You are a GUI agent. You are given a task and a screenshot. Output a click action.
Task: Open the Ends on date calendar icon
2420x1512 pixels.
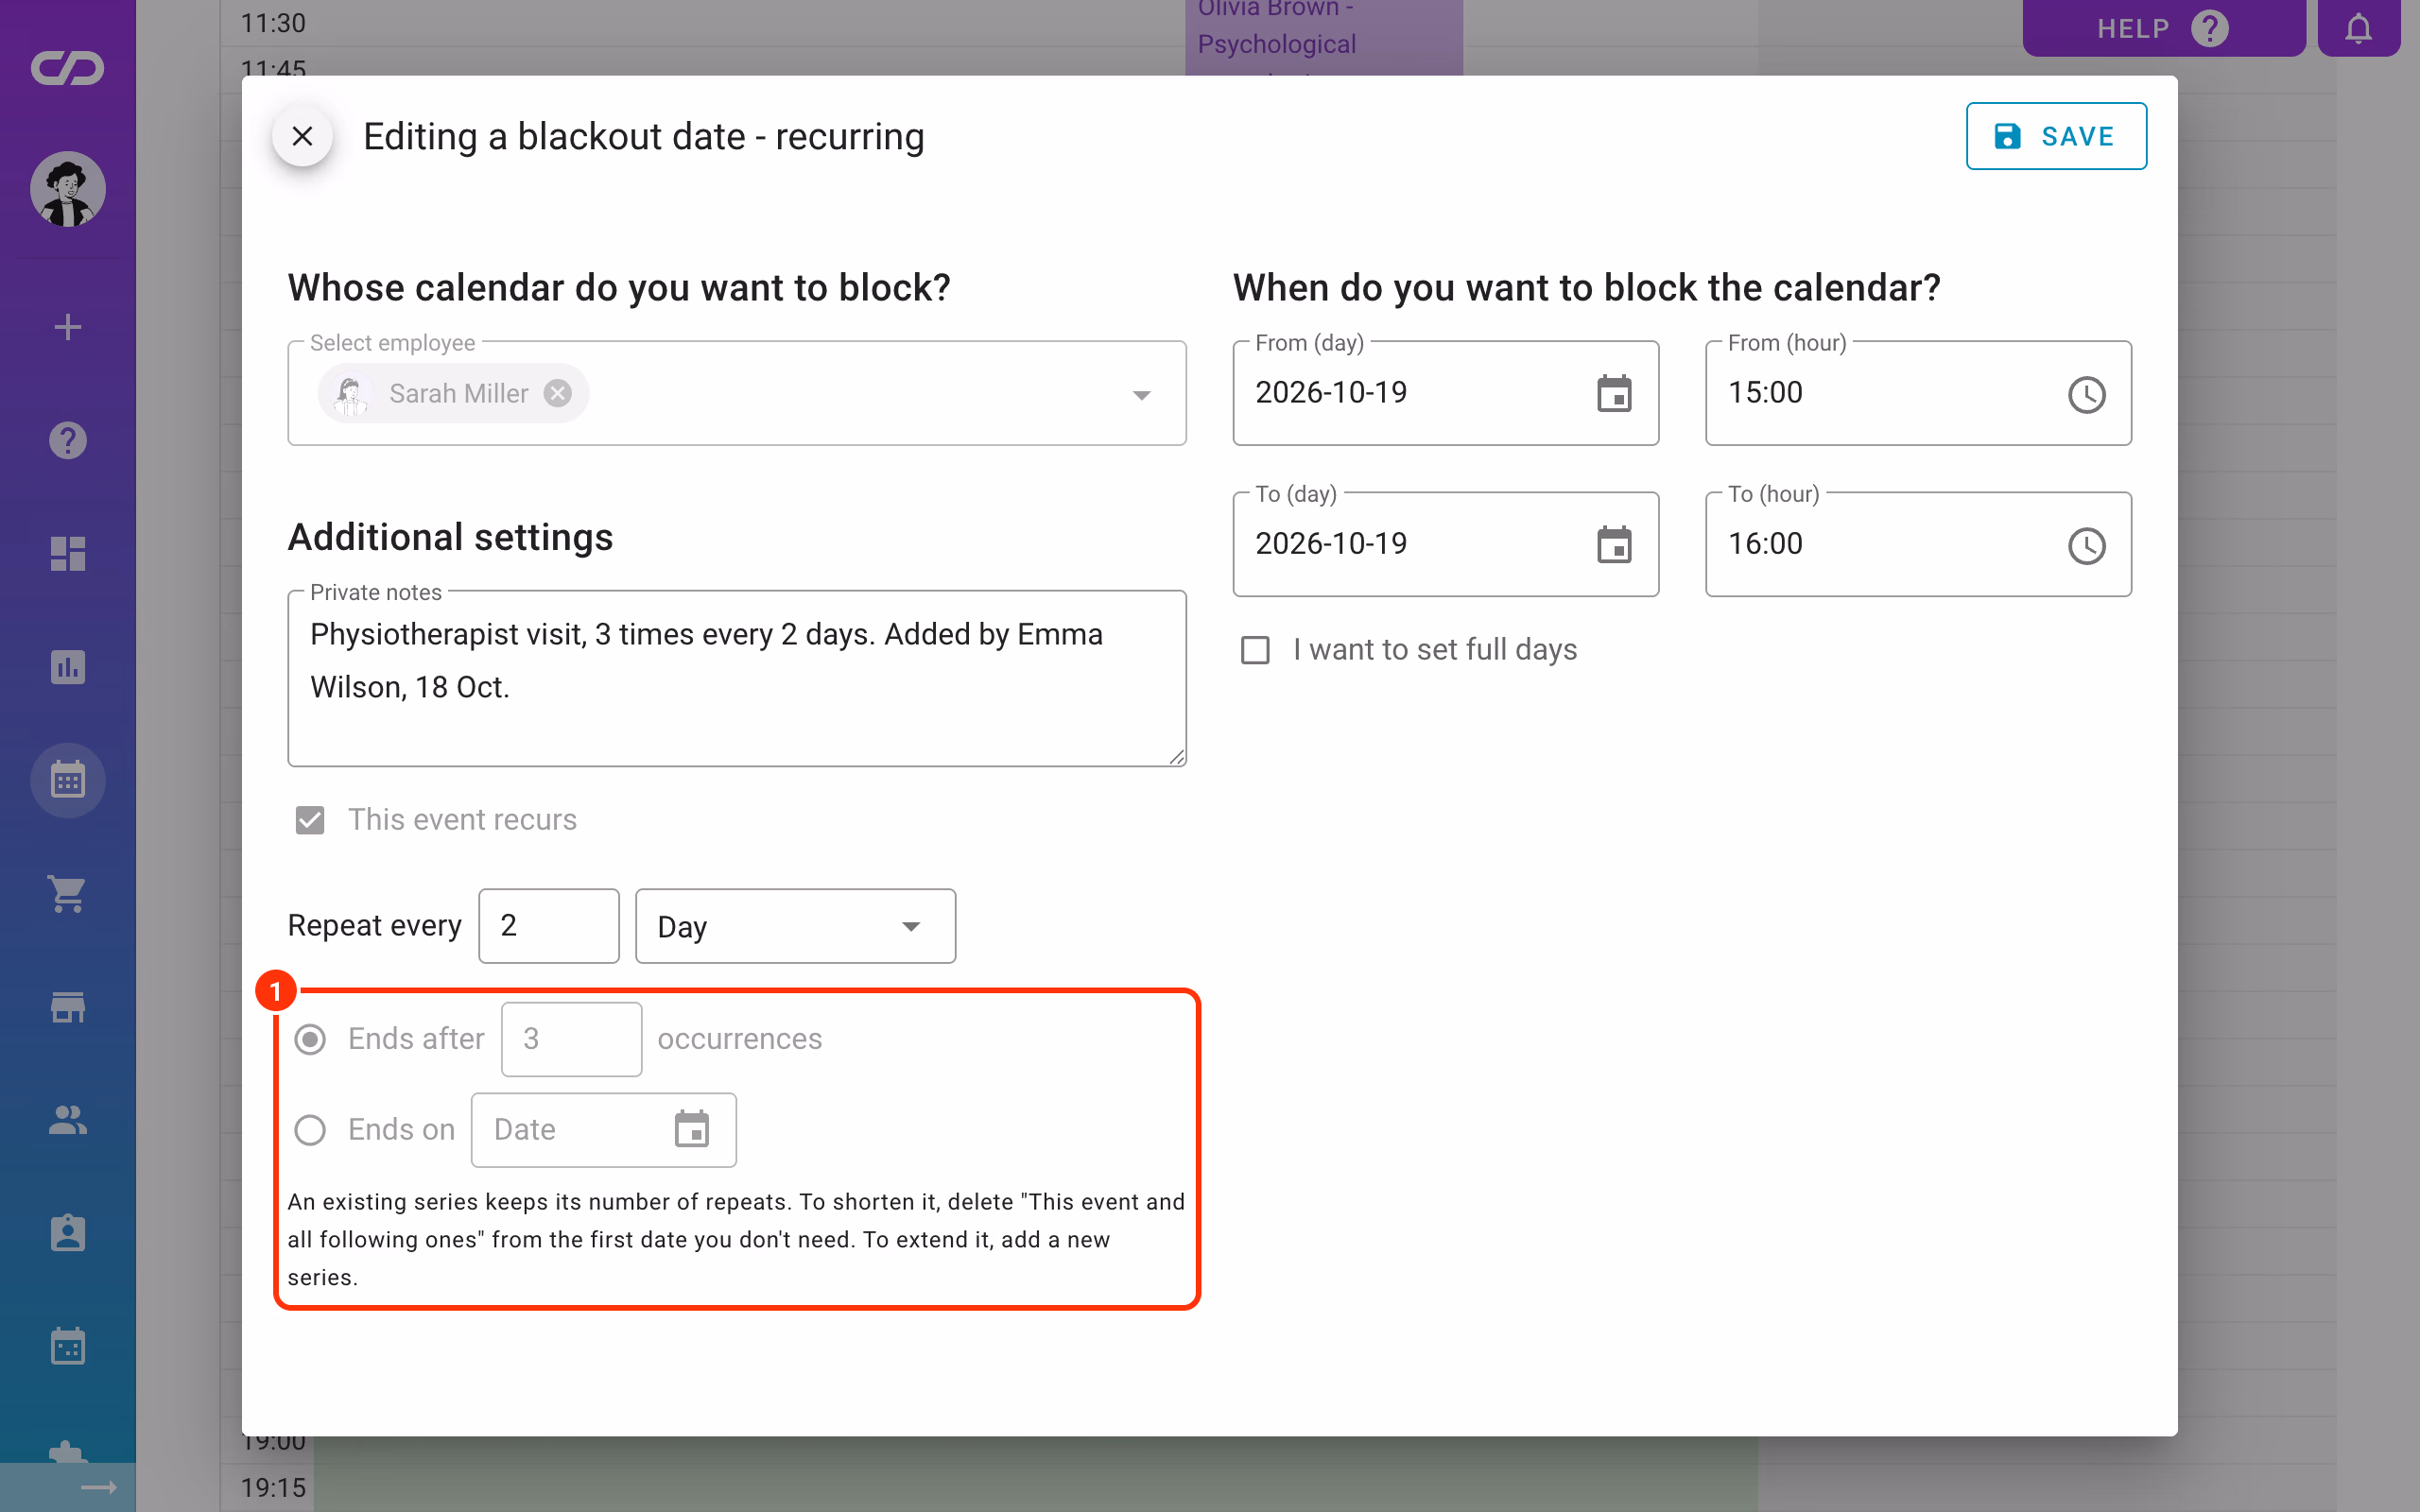691,1130
